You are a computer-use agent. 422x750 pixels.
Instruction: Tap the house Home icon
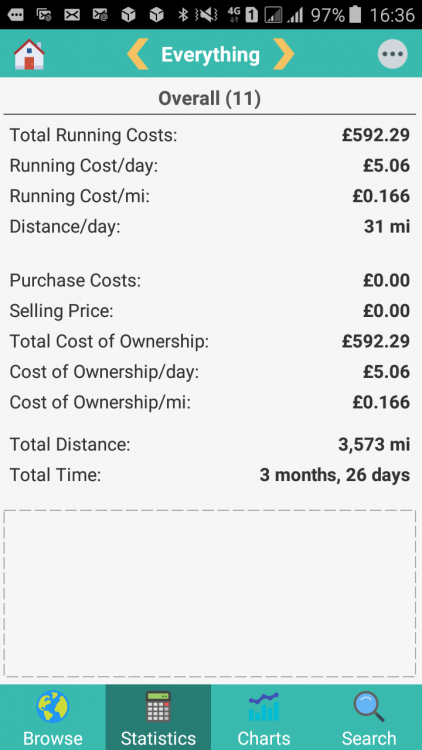click(29, 54)
